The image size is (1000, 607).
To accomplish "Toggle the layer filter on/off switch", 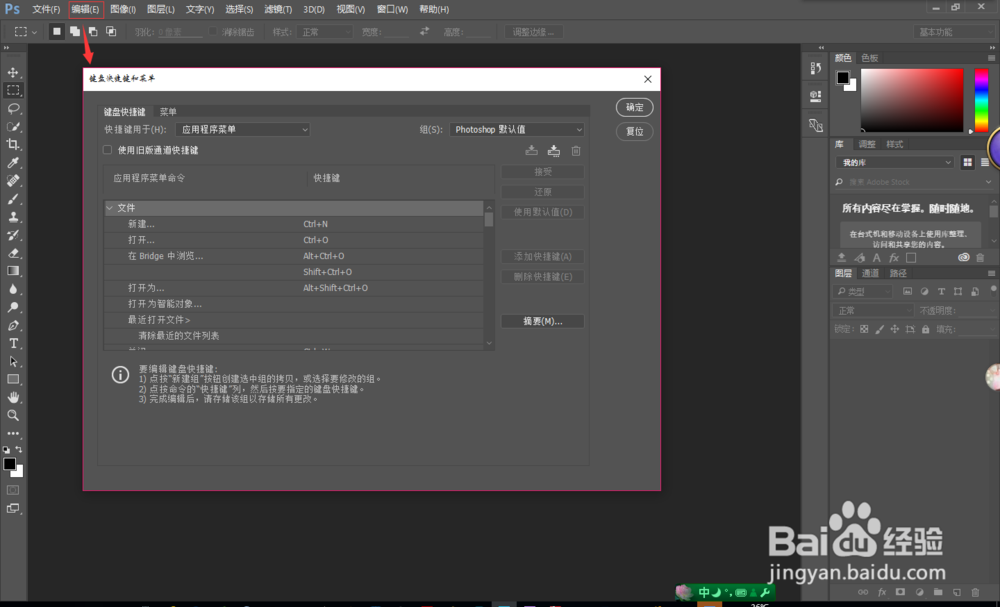I will (x=993, y=290).
